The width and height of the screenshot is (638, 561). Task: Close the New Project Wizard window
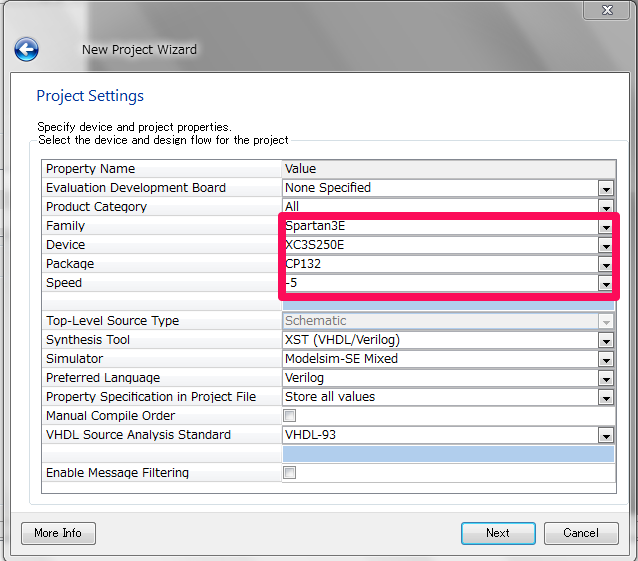click(607, 9)
